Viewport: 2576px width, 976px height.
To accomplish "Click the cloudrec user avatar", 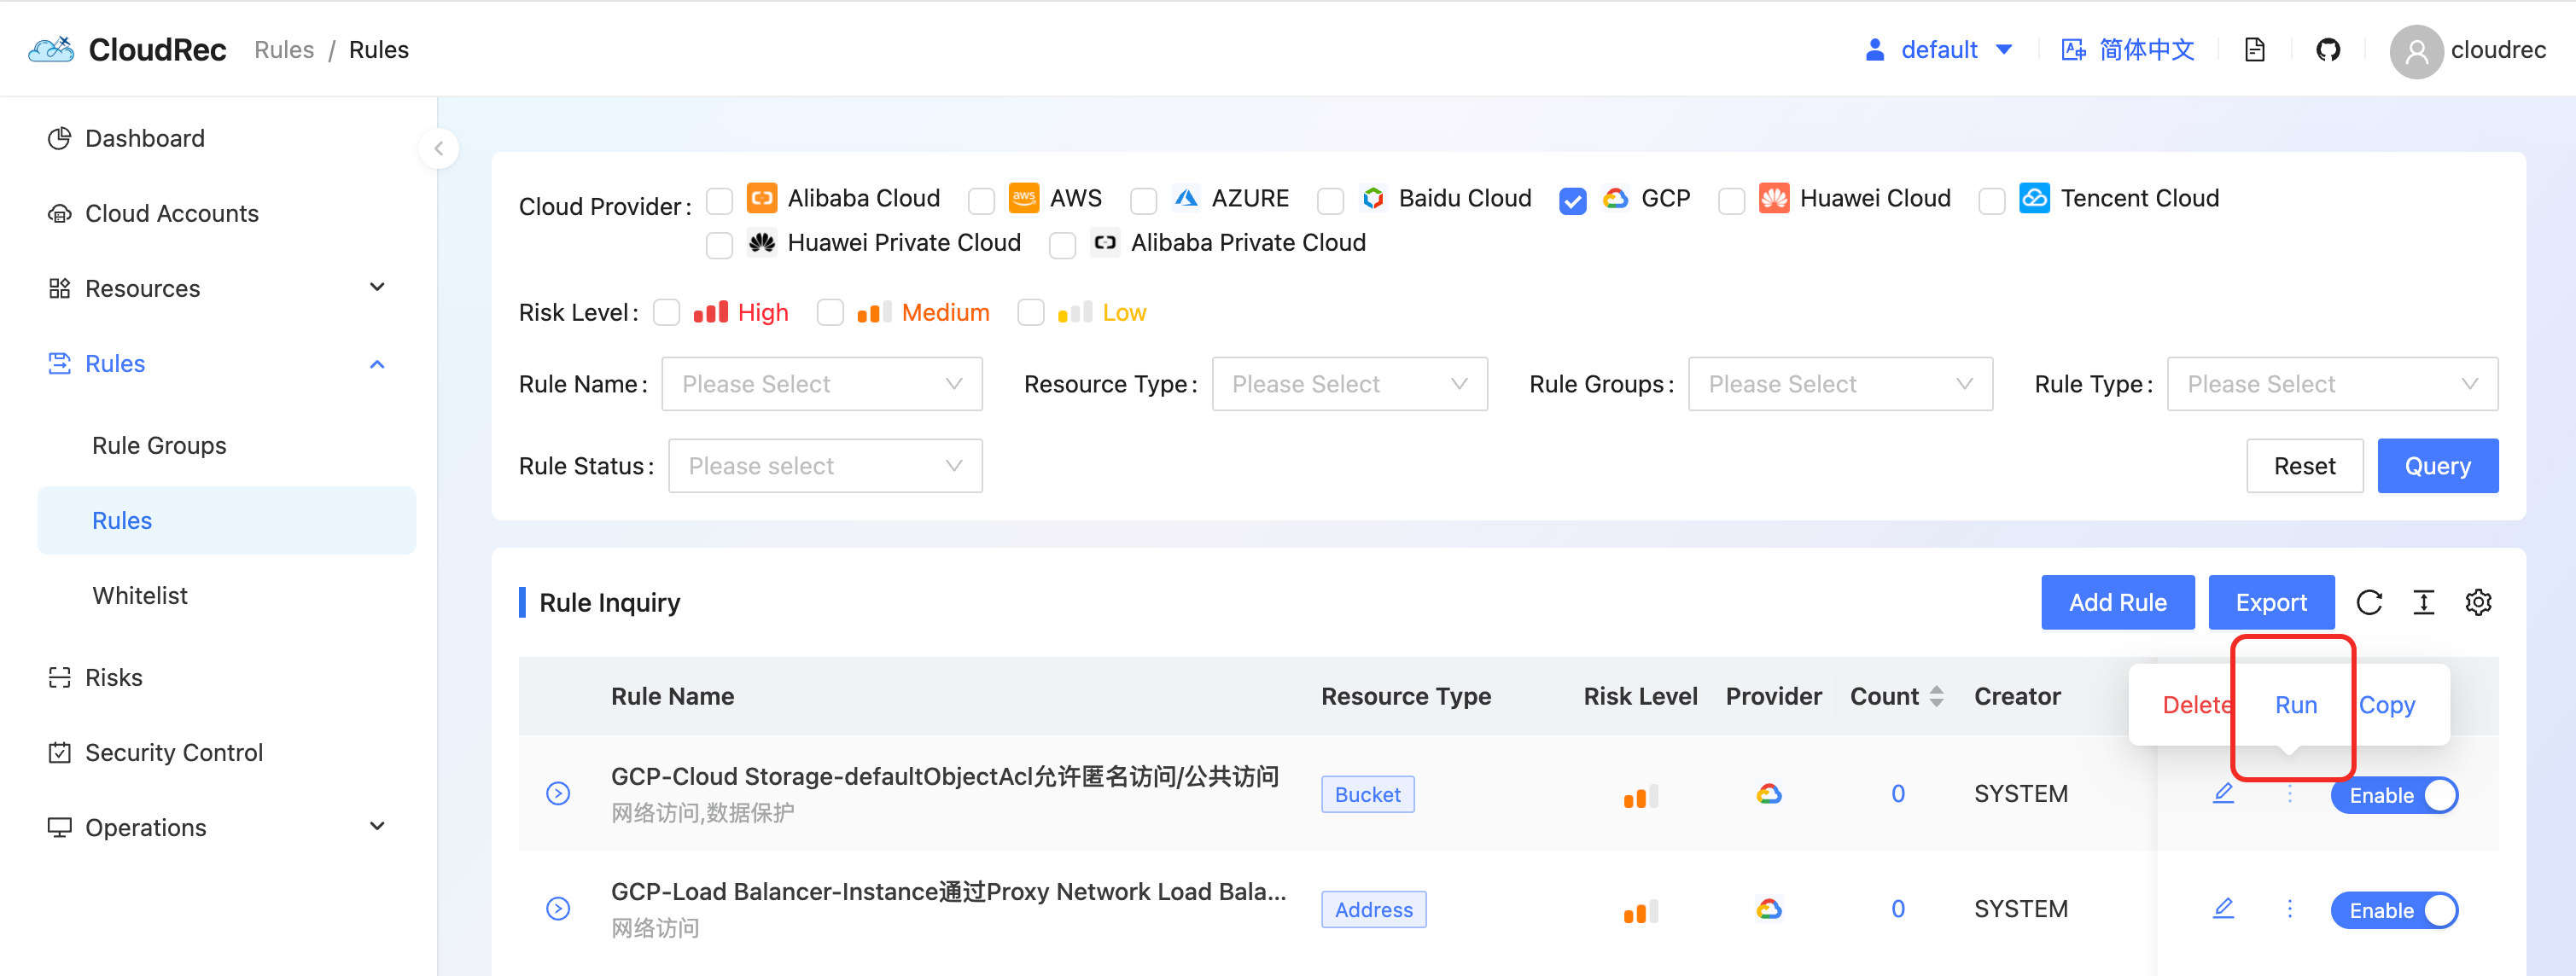I will point(2416,51).
